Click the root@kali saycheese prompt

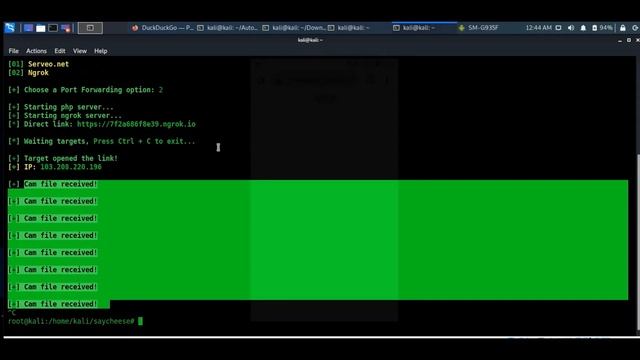71,321
